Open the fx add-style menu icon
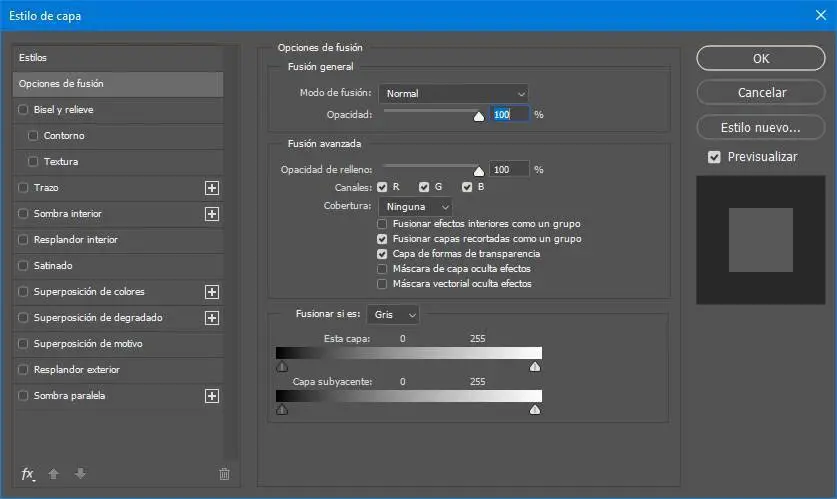837x499 pixels. (x=28, y=474)
